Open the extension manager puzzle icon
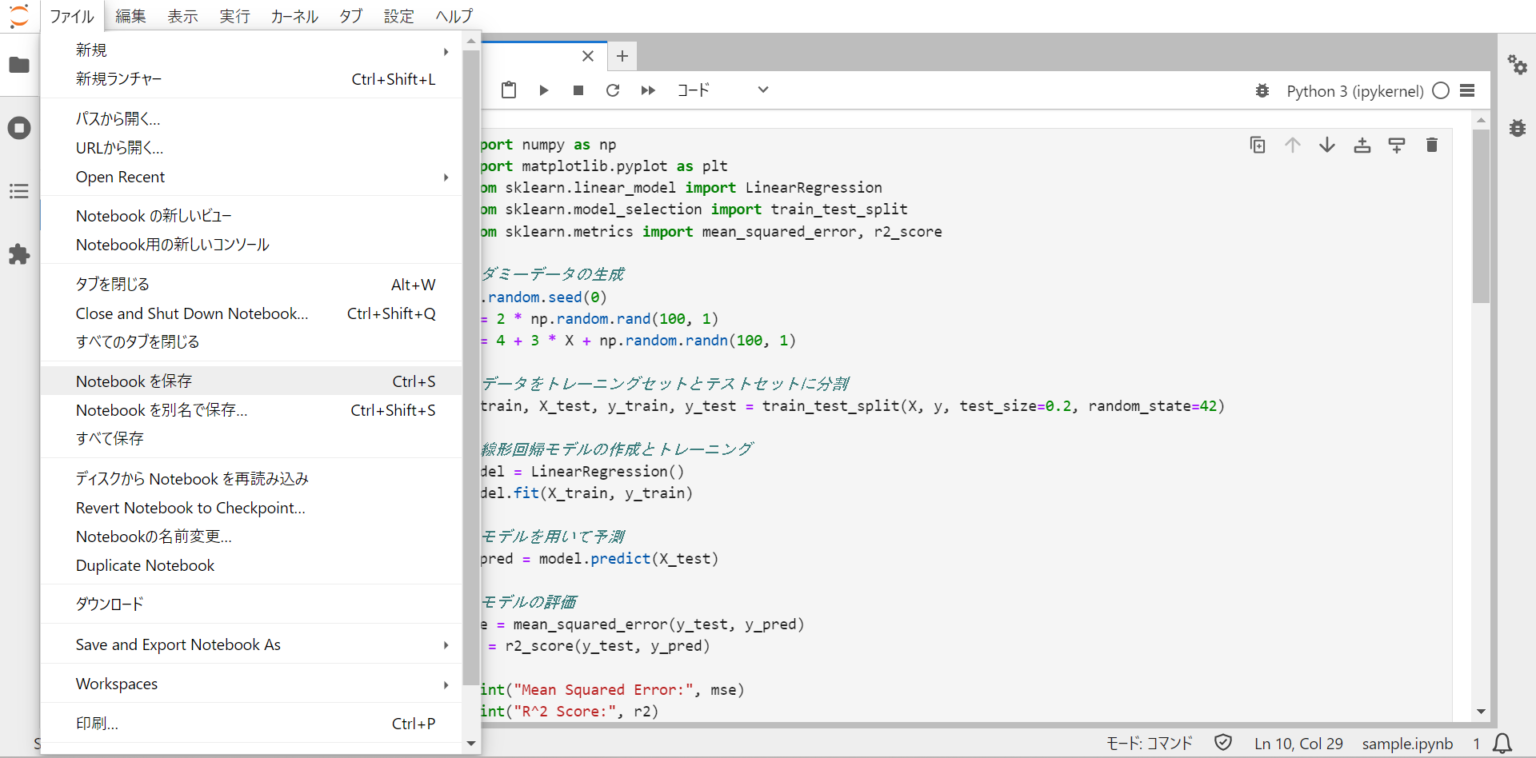The width and height of the screenshot is (1536, 758). 19,255
